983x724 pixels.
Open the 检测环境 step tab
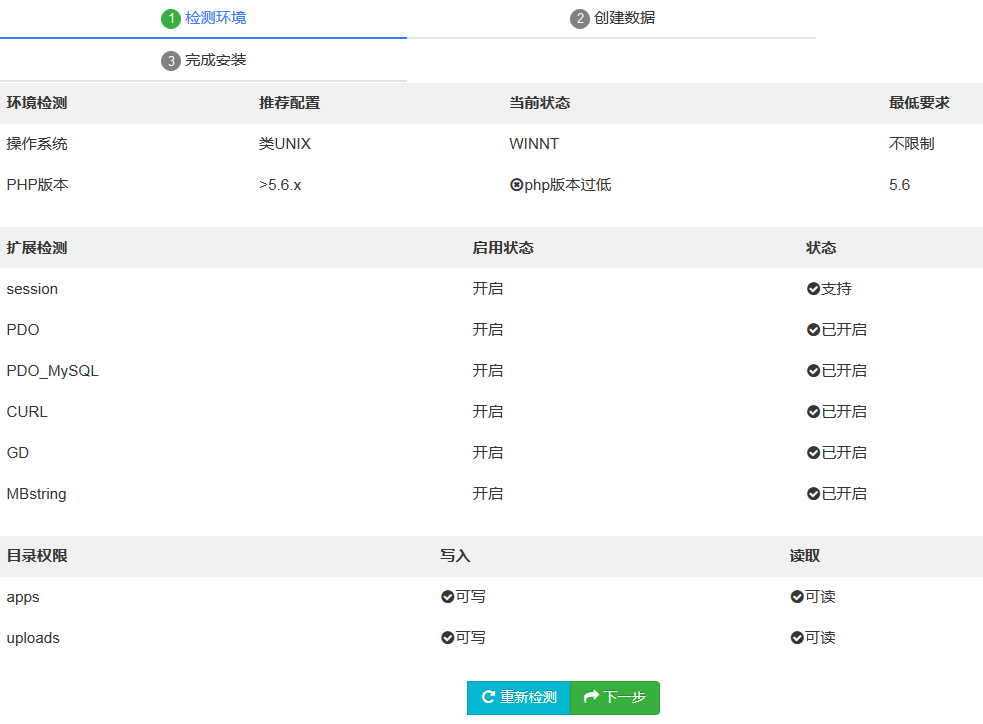204,18
